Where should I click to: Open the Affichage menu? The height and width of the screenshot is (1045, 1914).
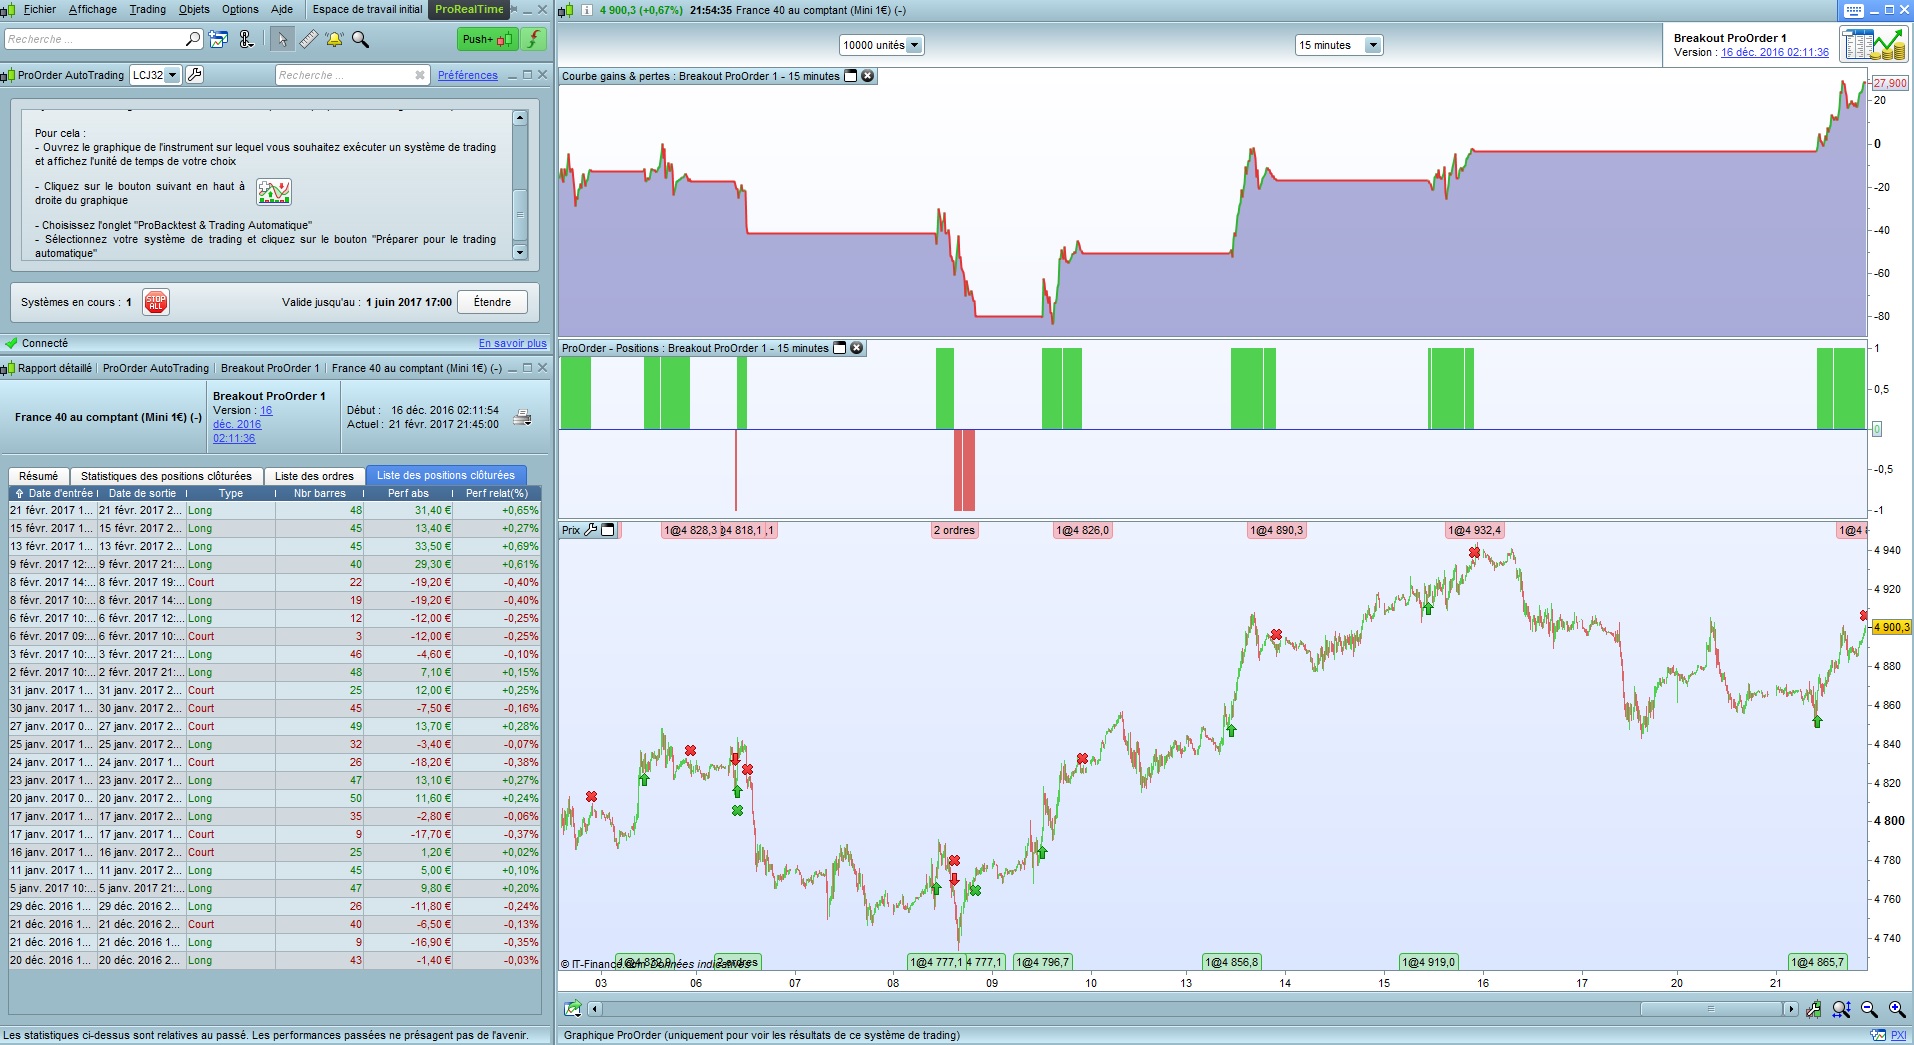click(93, 10)
